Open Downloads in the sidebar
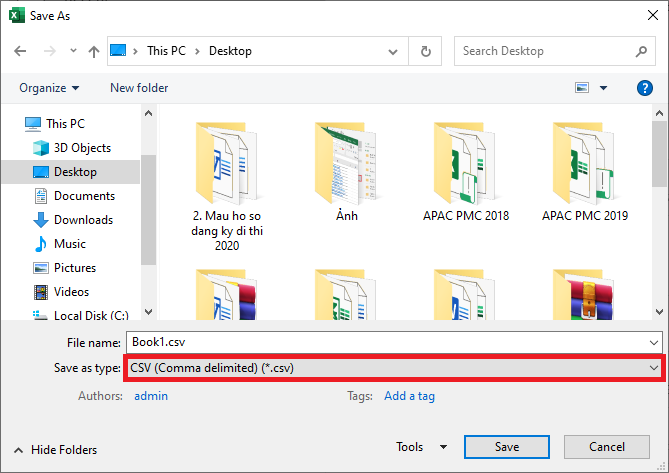Screen dimensions: 669x473 [84, 220]
